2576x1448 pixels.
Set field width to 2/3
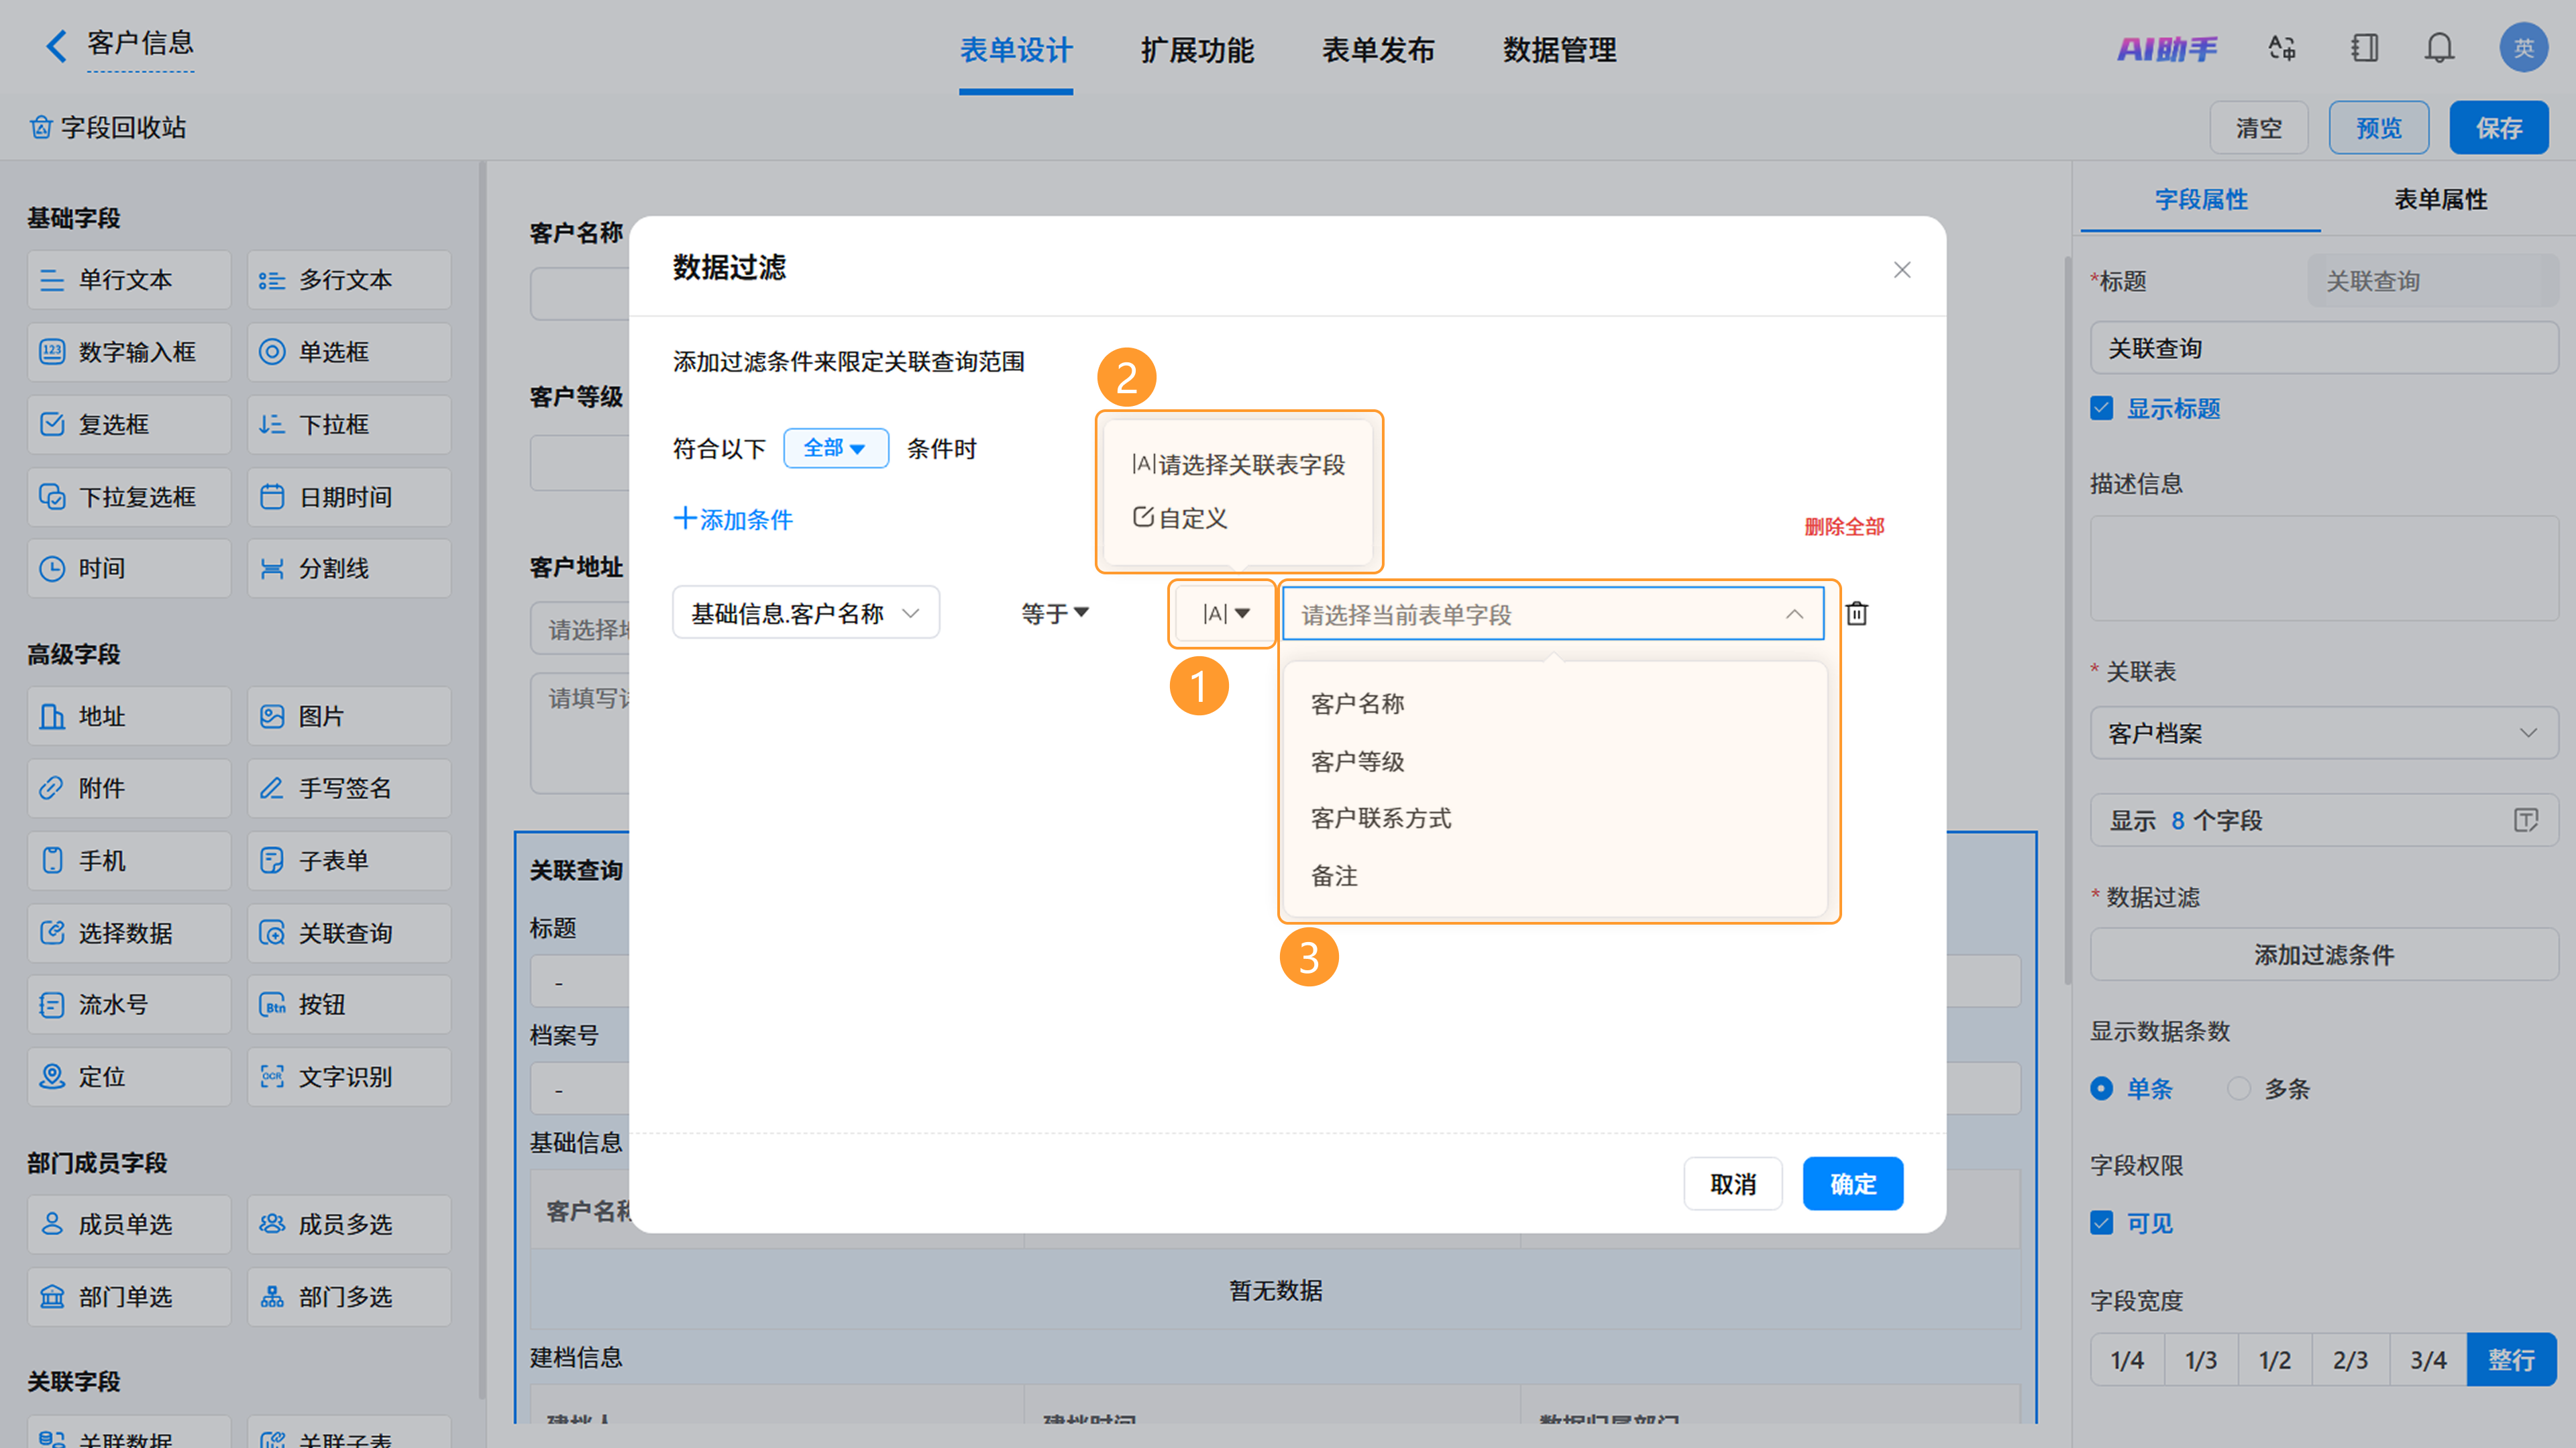[x=2350, y=1360]
